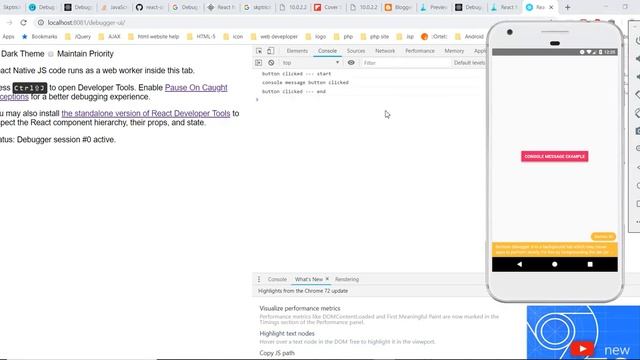Open the Rendering drawer tab

click(347, 279)
